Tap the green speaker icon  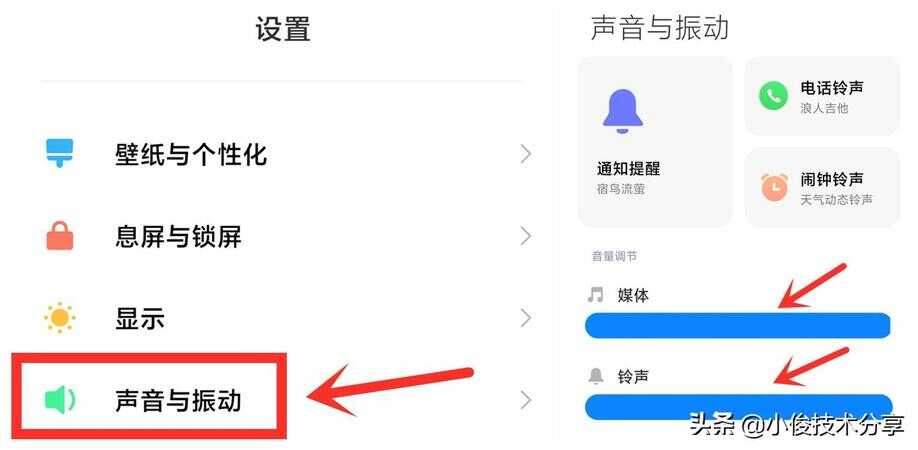(60, 400)
